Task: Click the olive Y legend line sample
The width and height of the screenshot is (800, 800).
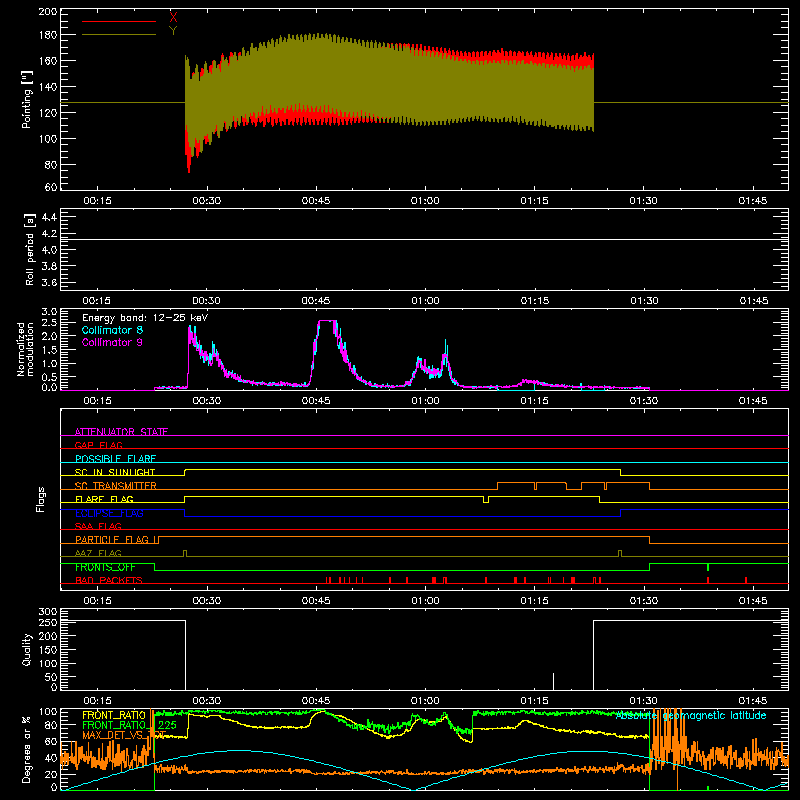Action: (x=119, y=35)
